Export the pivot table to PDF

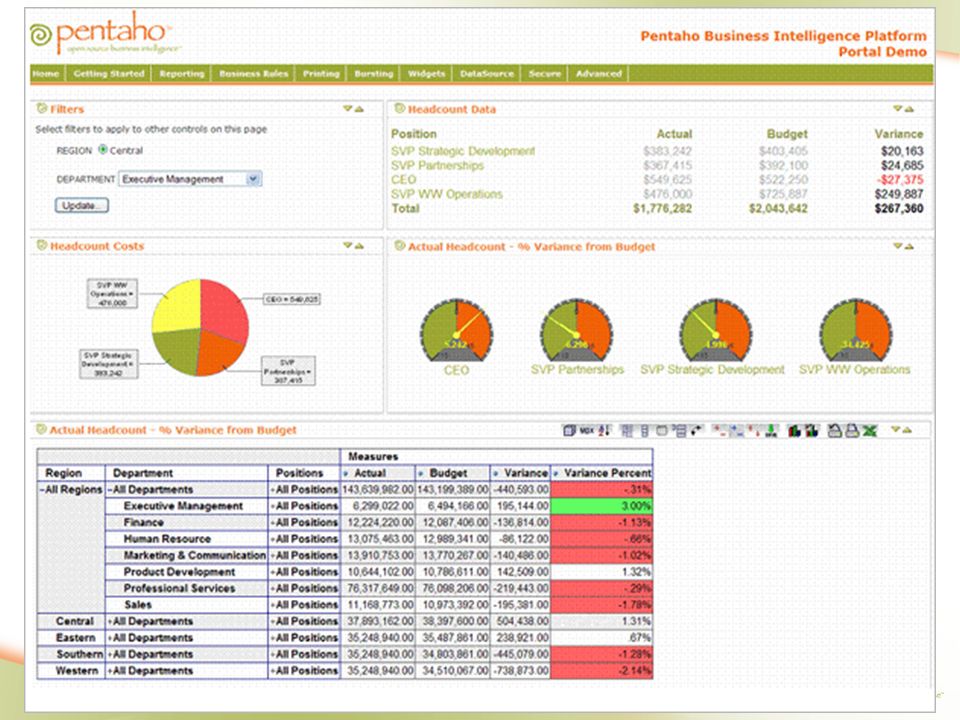tap(852, 431)
